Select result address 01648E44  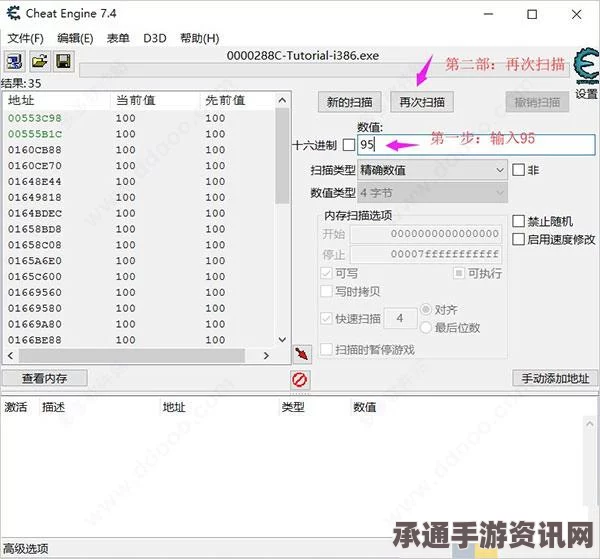coord(35,181)
